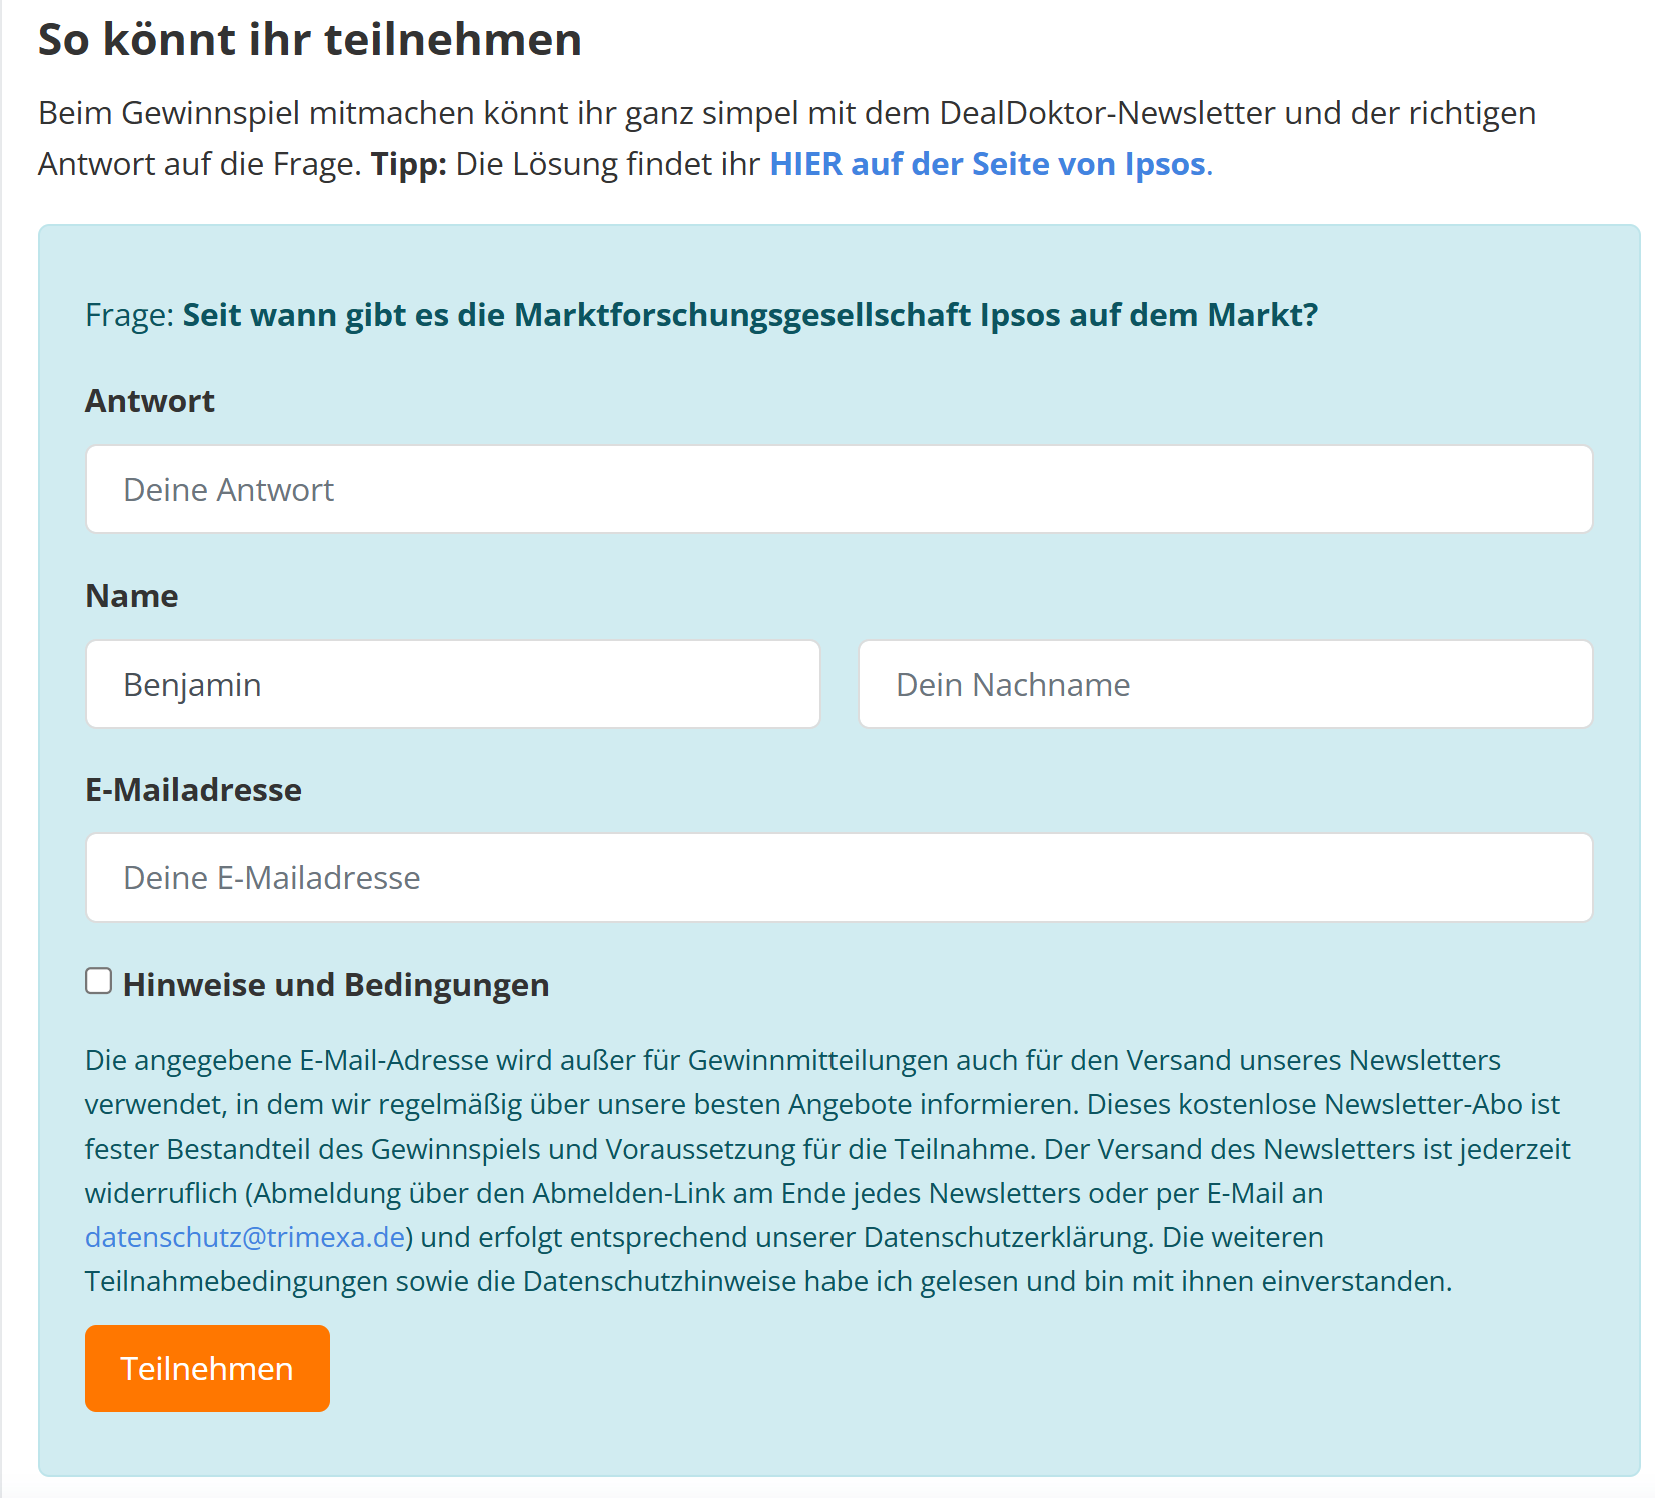
Task: Click the So könnt ihr teilnehmen heading
Action: pos(310,40)
